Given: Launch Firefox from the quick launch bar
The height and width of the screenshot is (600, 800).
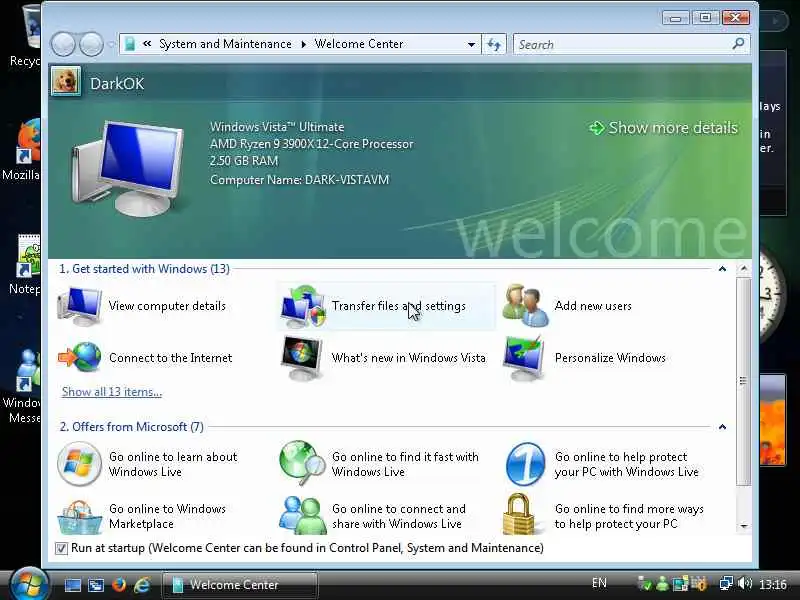Looking at the screenshot, I should click(119, 585).
